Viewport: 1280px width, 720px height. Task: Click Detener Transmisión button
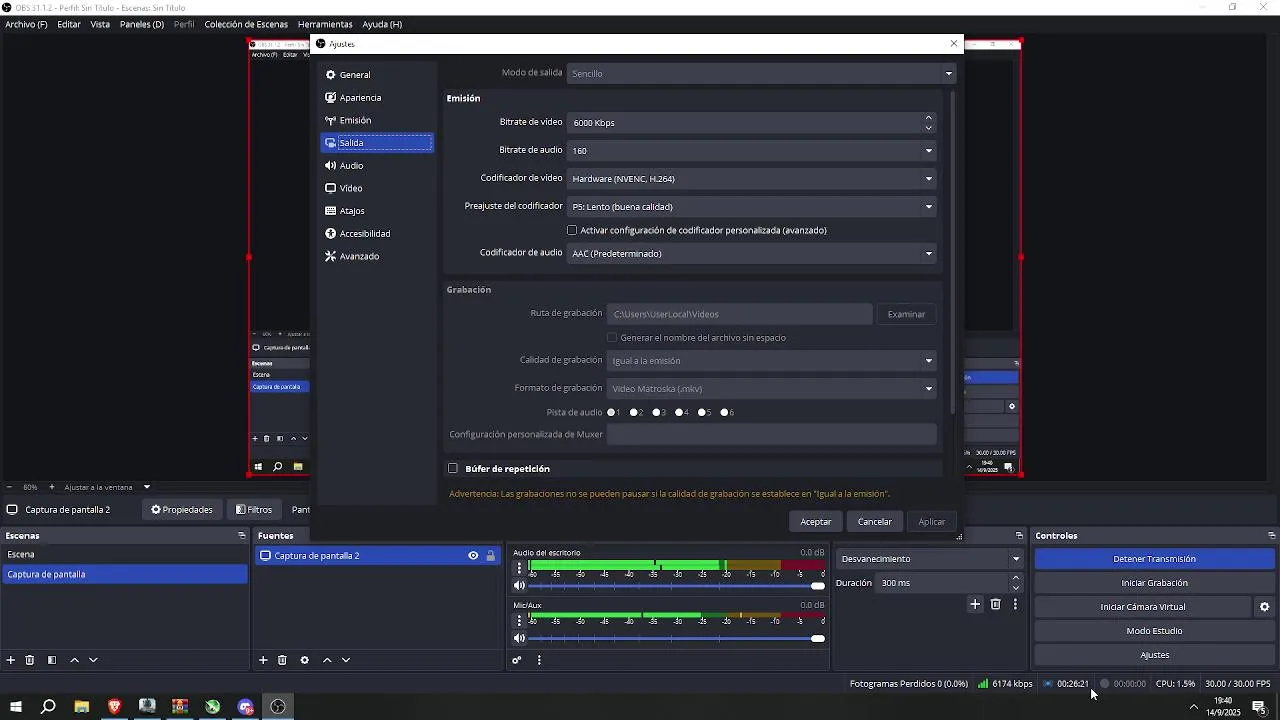pos(1155,559)
